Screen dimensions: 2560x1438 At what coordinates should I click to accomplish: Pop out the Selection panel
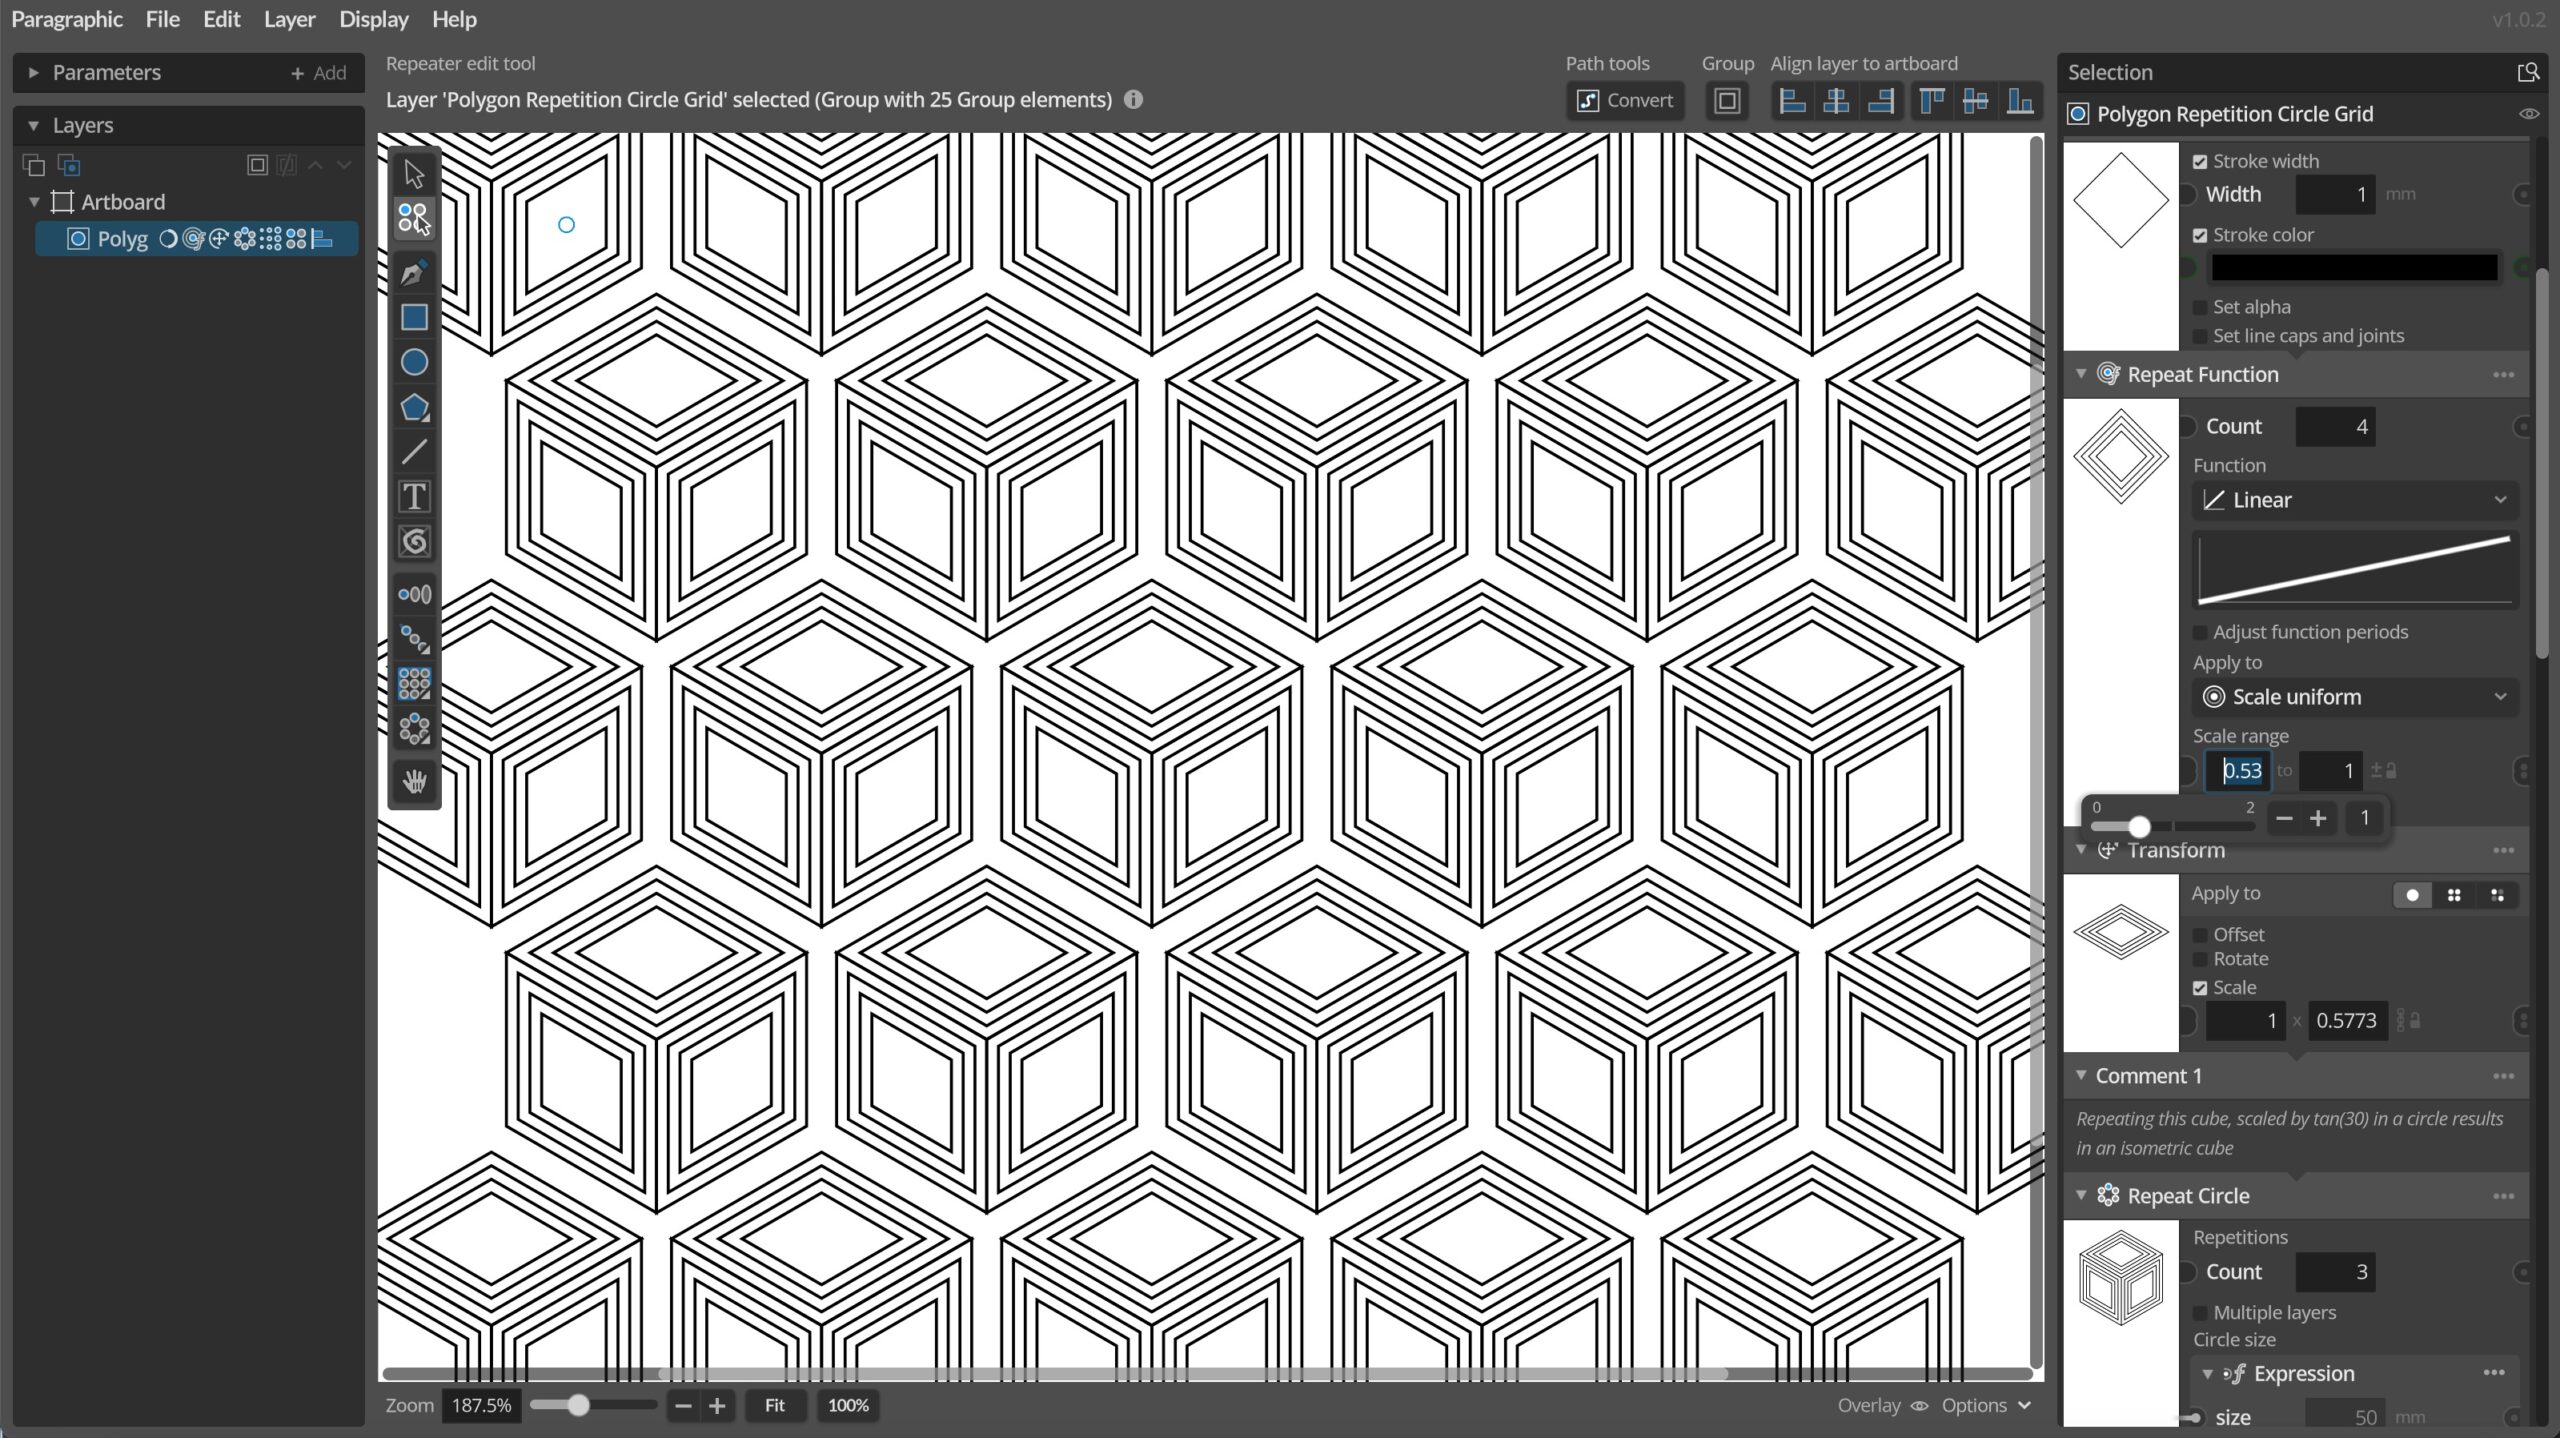tap(2527, 72)
